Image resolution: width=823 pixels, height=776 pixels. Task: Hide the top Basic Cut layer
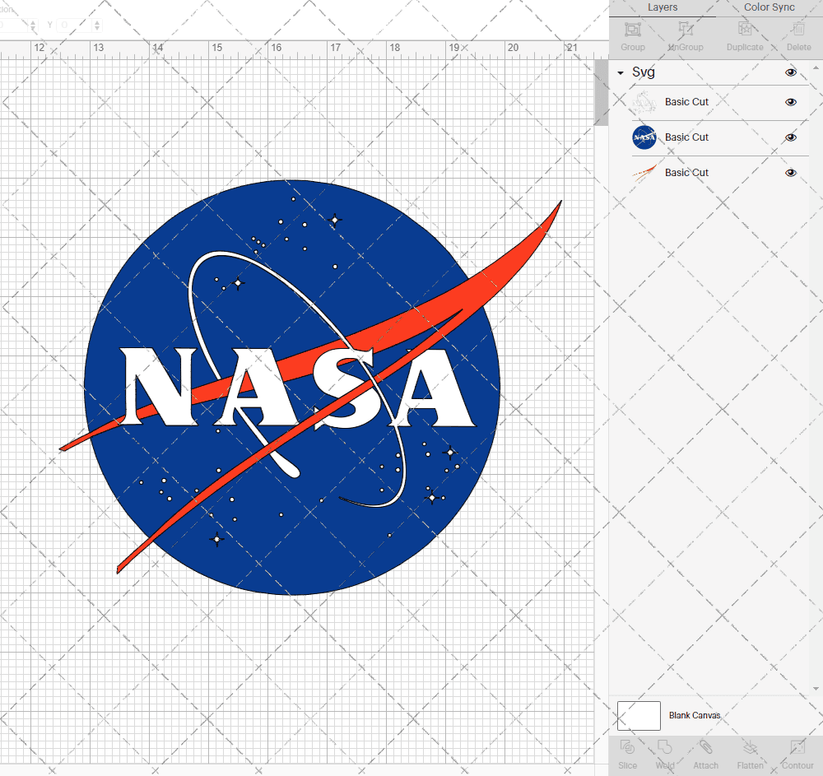(x=790, y=102)
